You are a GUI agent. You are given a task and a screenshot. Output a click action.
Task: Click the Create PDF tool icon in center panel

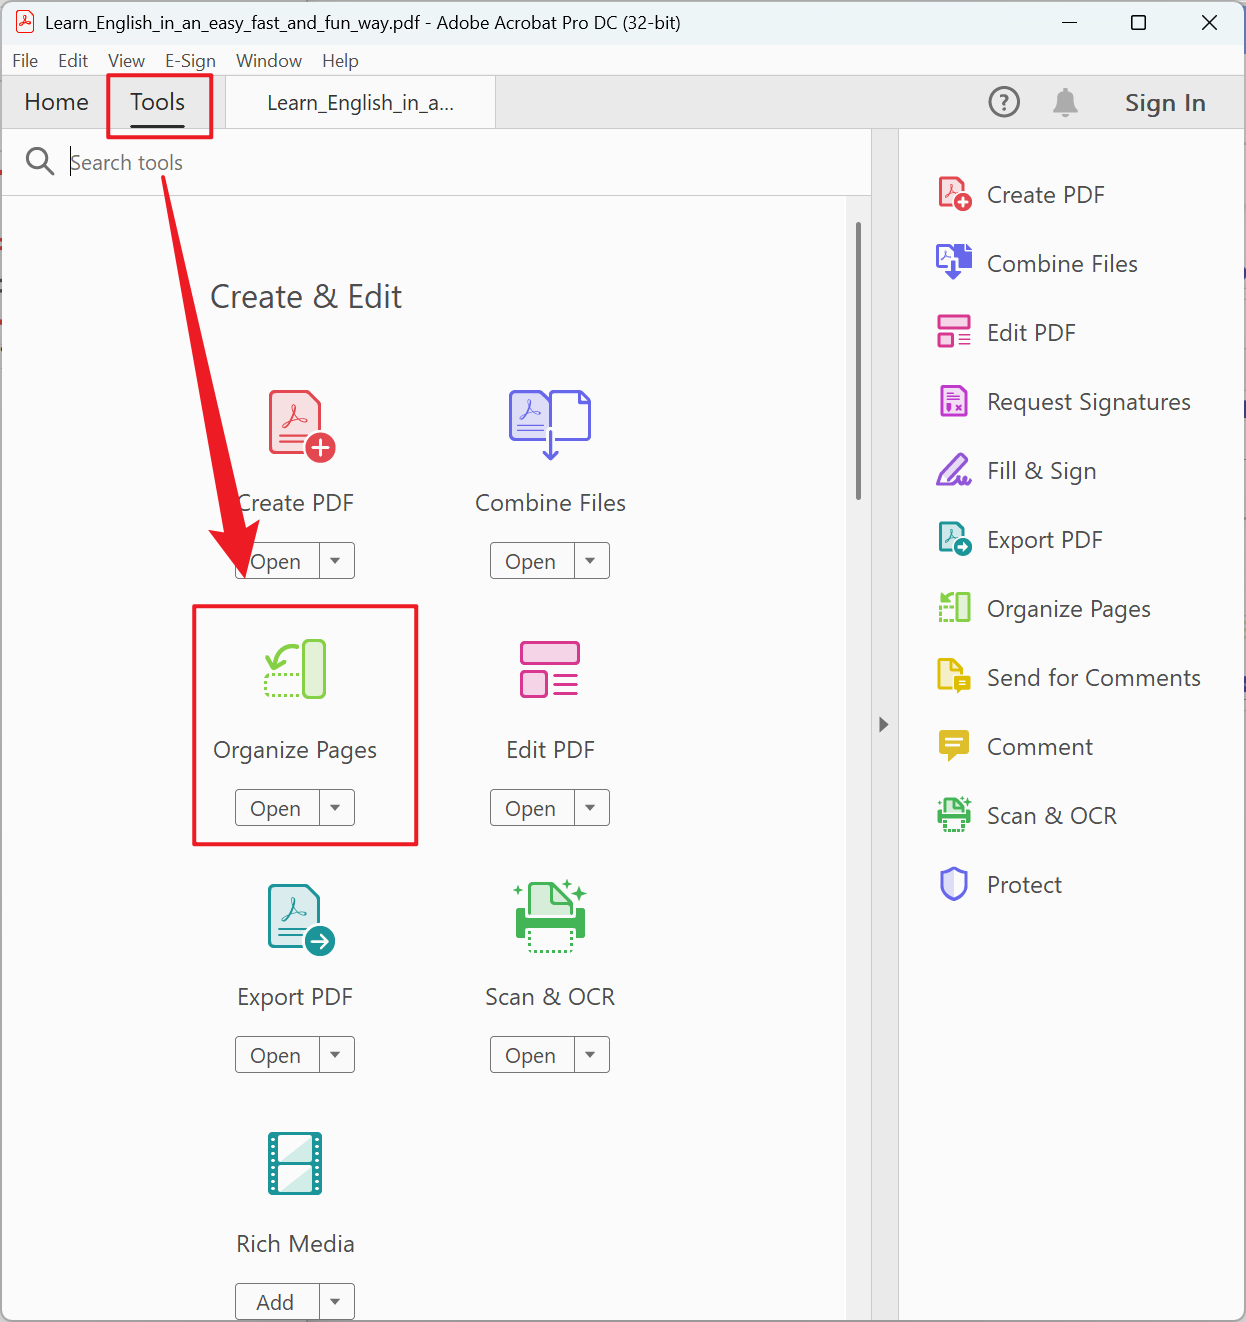tap(301, 425)
